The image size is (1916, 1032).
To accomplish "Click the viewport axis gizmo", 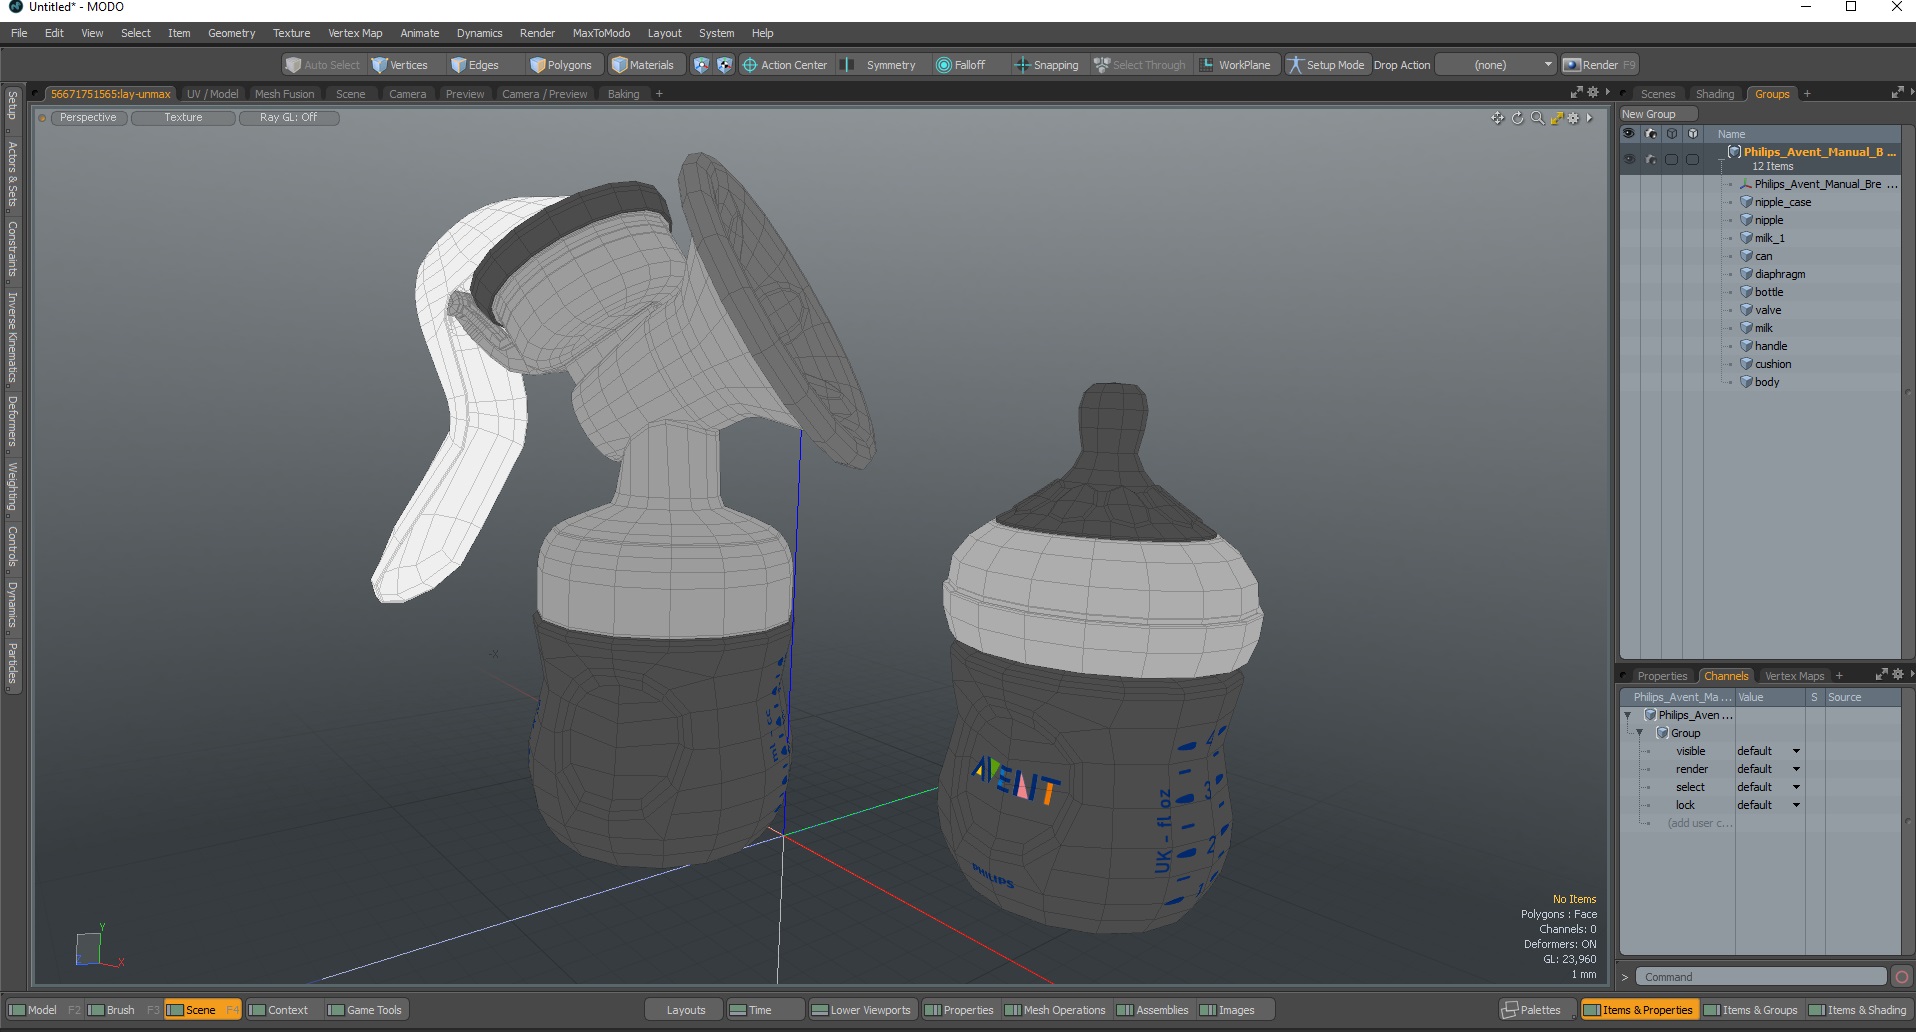I will point(98,946).
